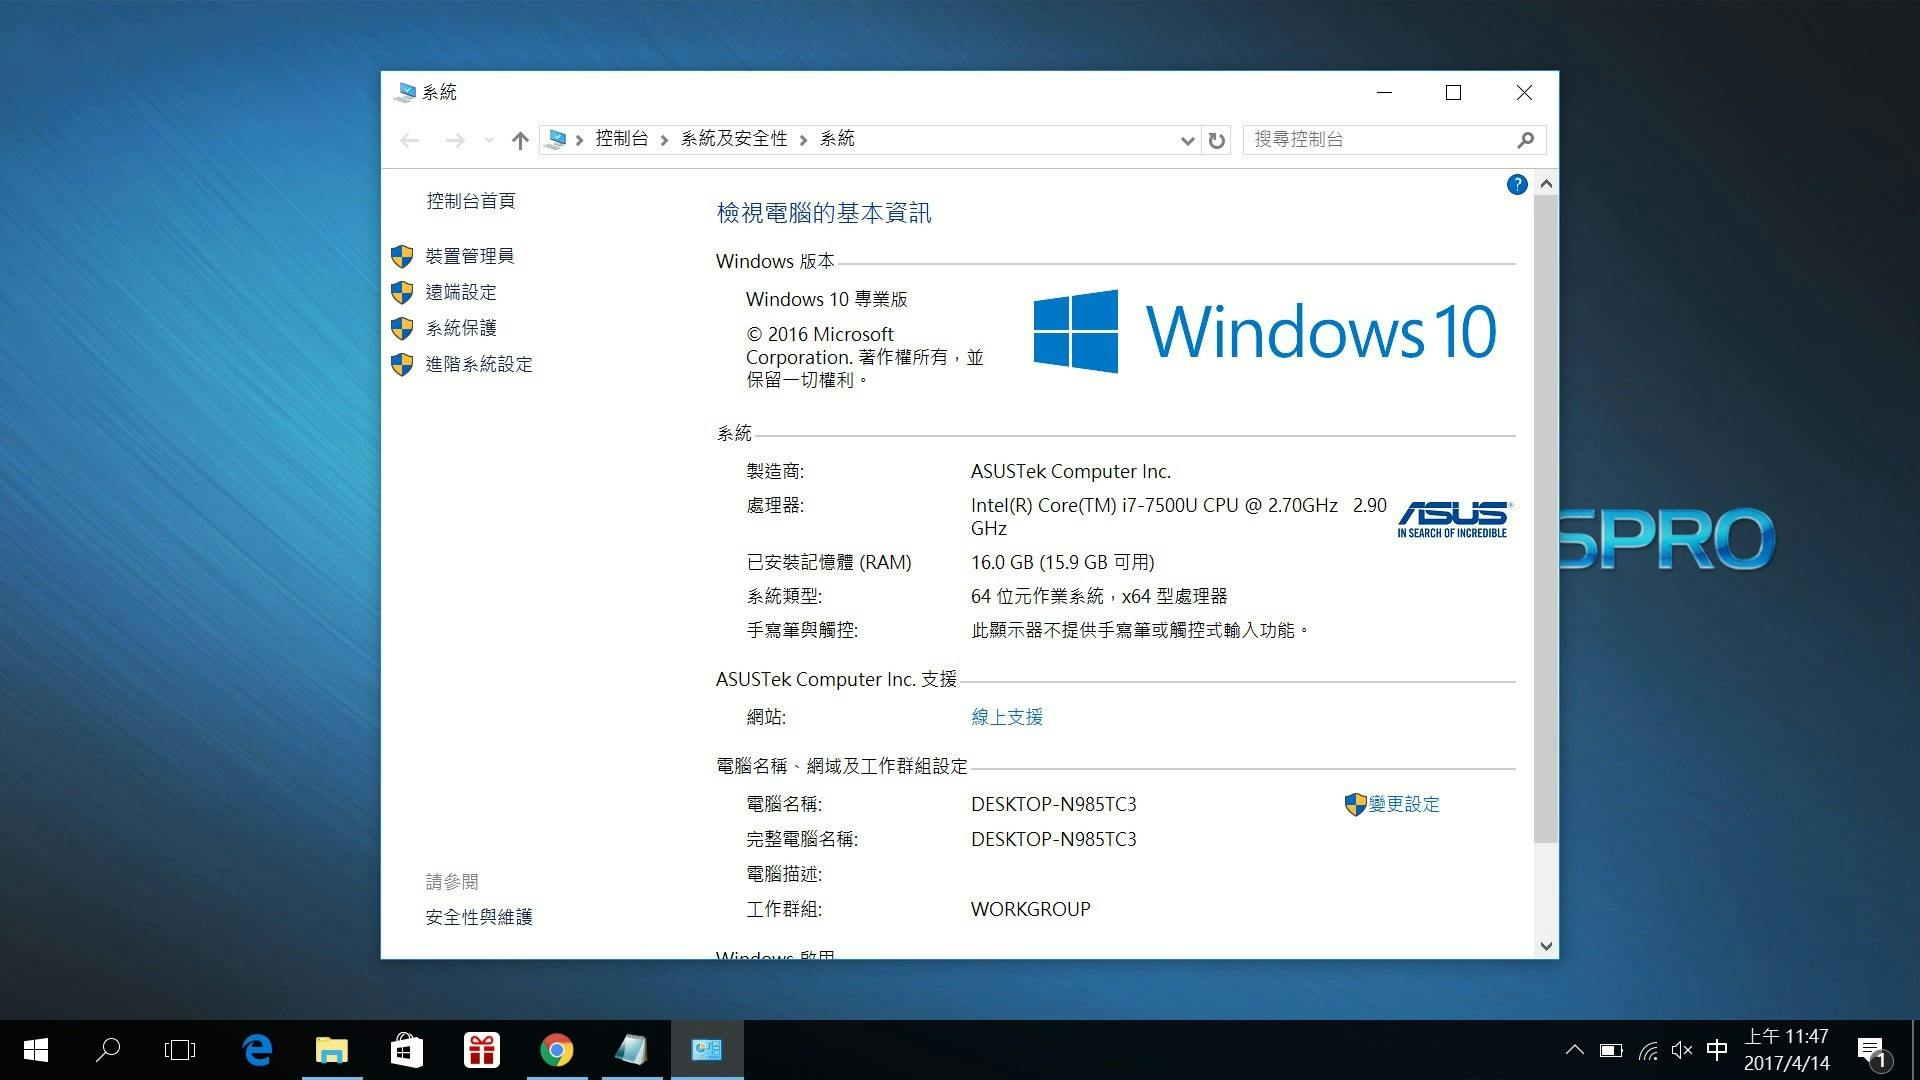Image resolution: width=1920 pixels, height=1080 pixels.
Task: Select 控制台 breadcrumb item
Action: tap(621, 139)
